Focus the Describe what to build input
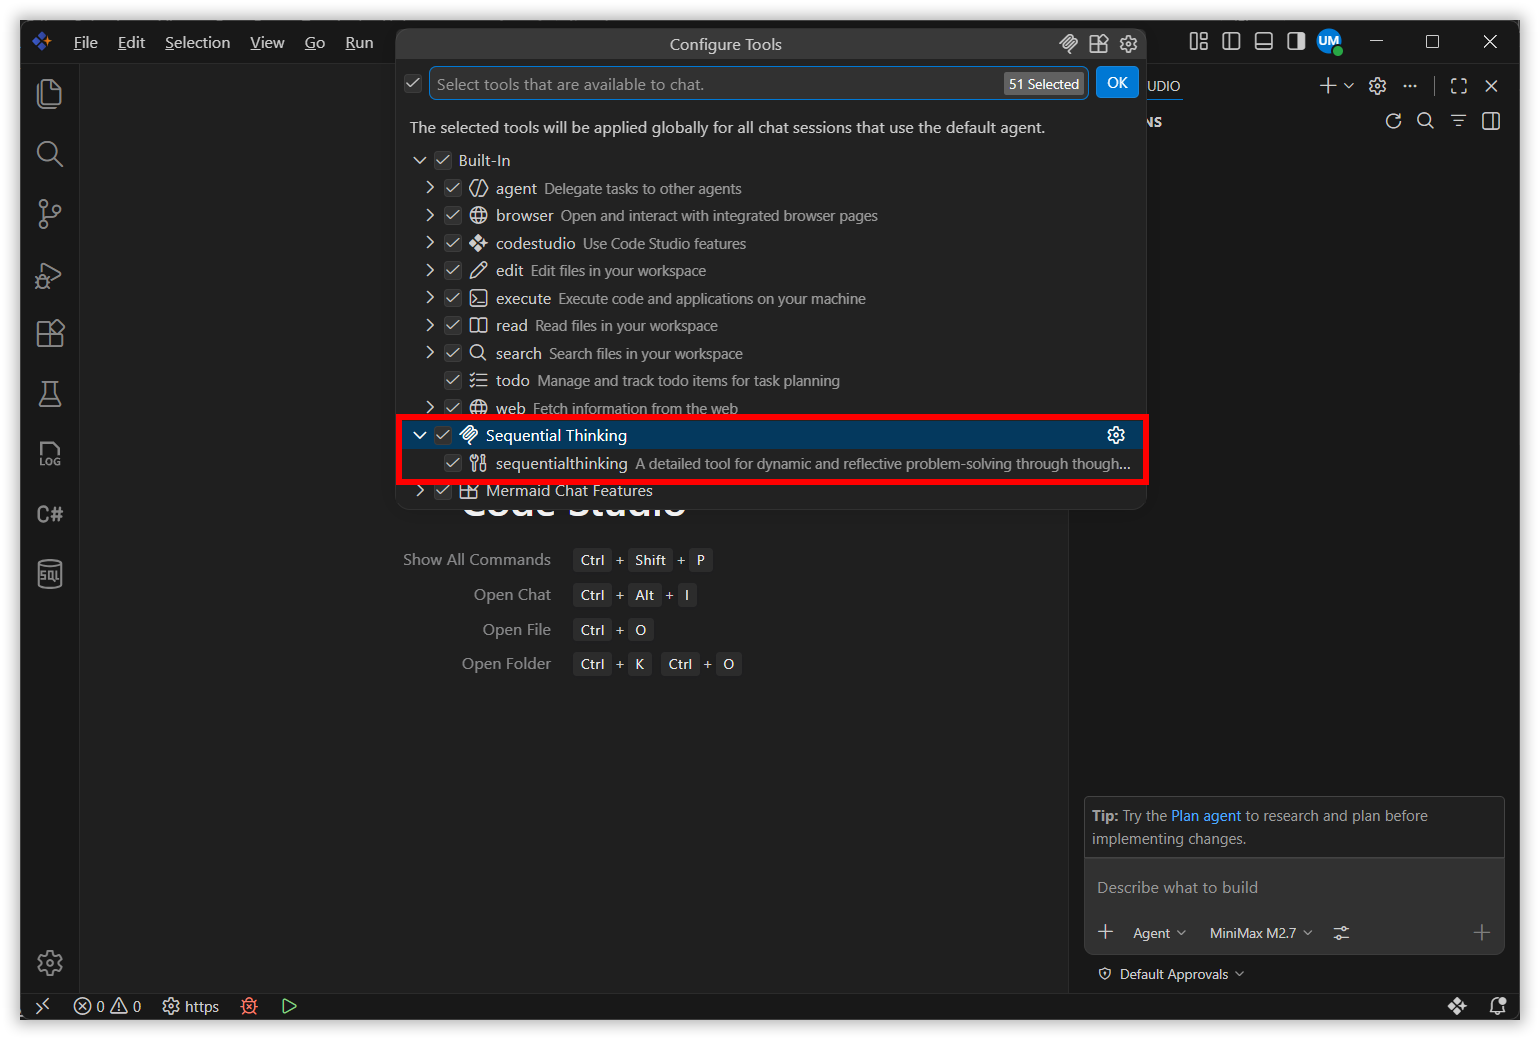The image size is (1540, 1040). (x=1294, y=887)
